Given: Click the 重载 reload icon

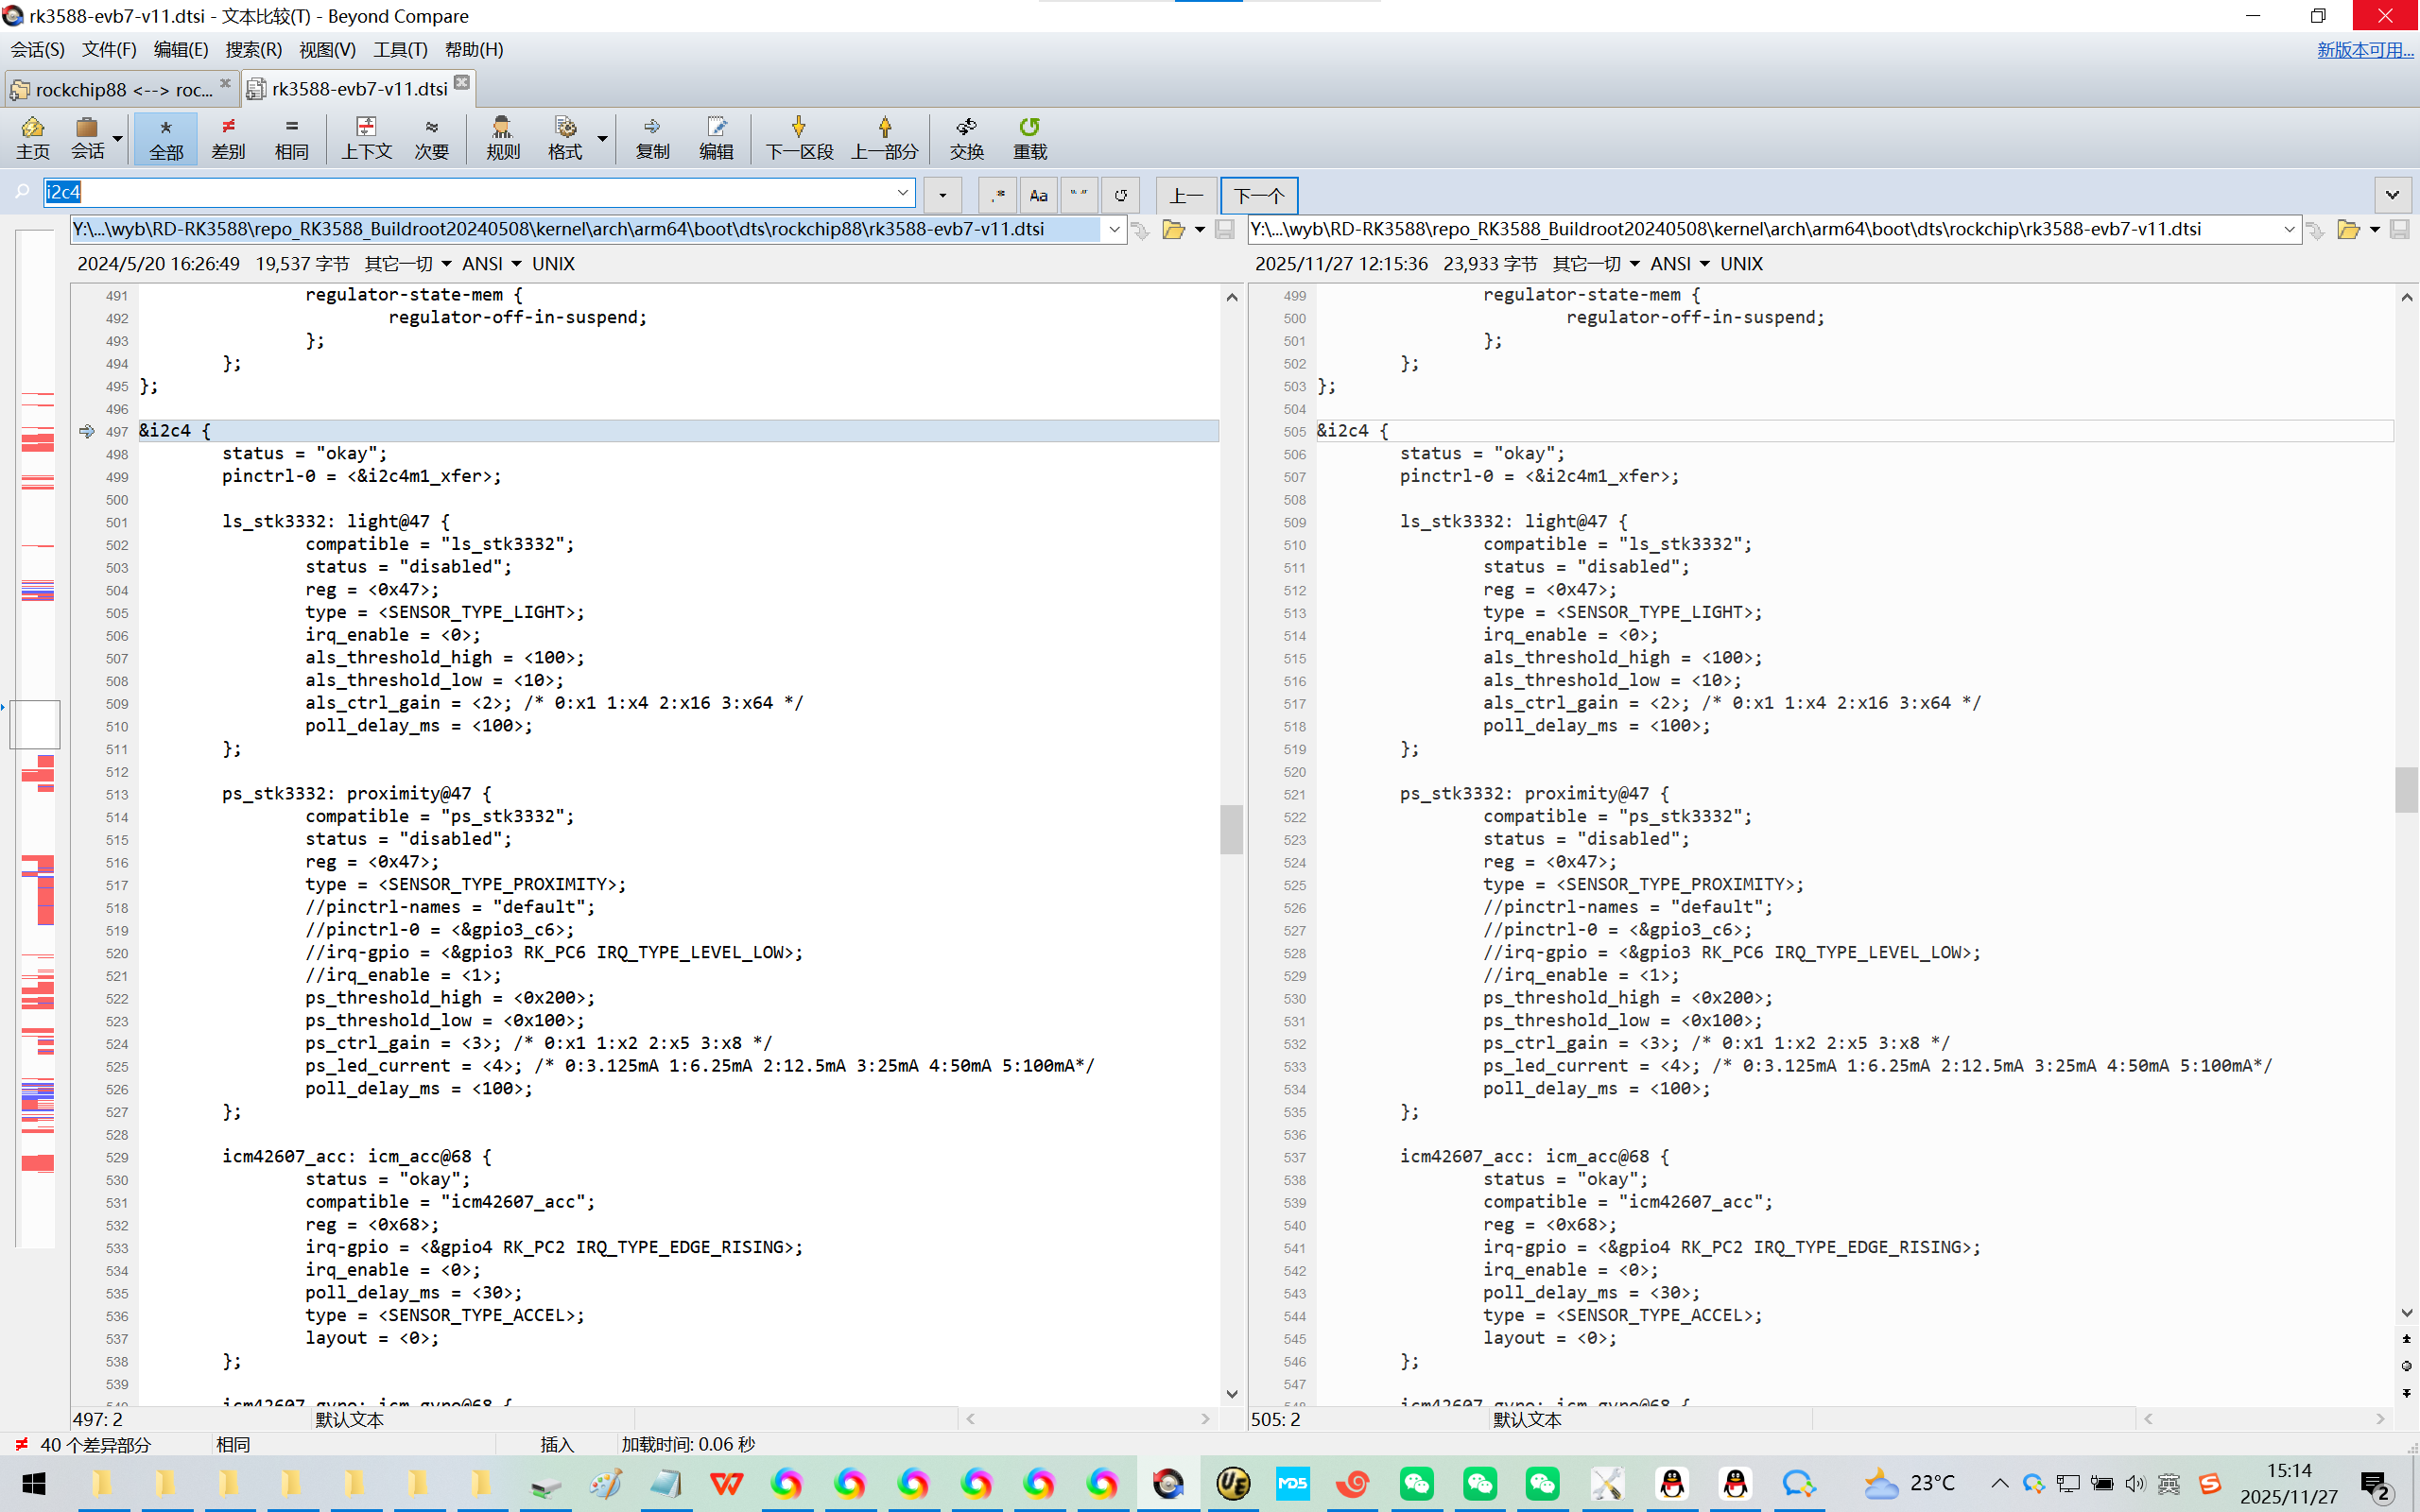Looking at the screenshot, I should pos(1029,137).
